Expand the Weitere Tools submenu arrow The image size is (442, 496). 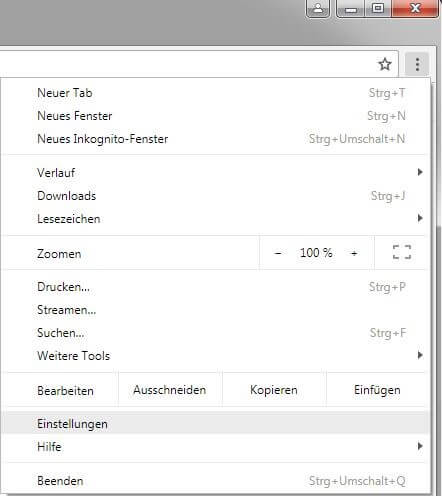(420, 355)
